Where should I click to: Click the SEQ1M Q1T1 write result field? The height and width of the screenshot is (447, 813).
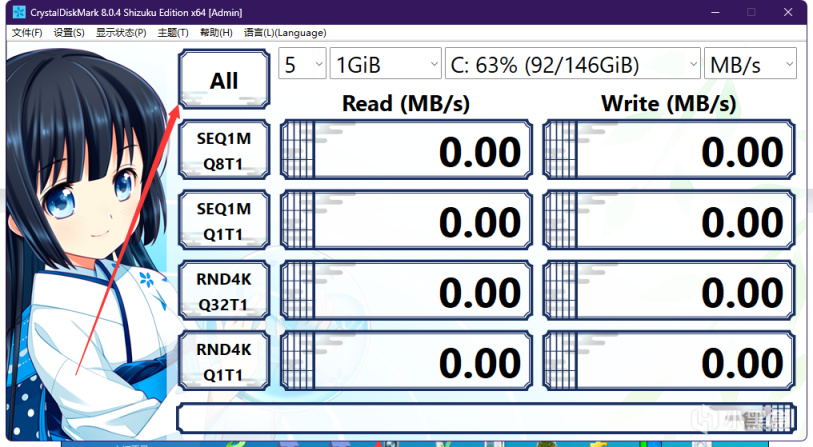click(x=669, y=220)
